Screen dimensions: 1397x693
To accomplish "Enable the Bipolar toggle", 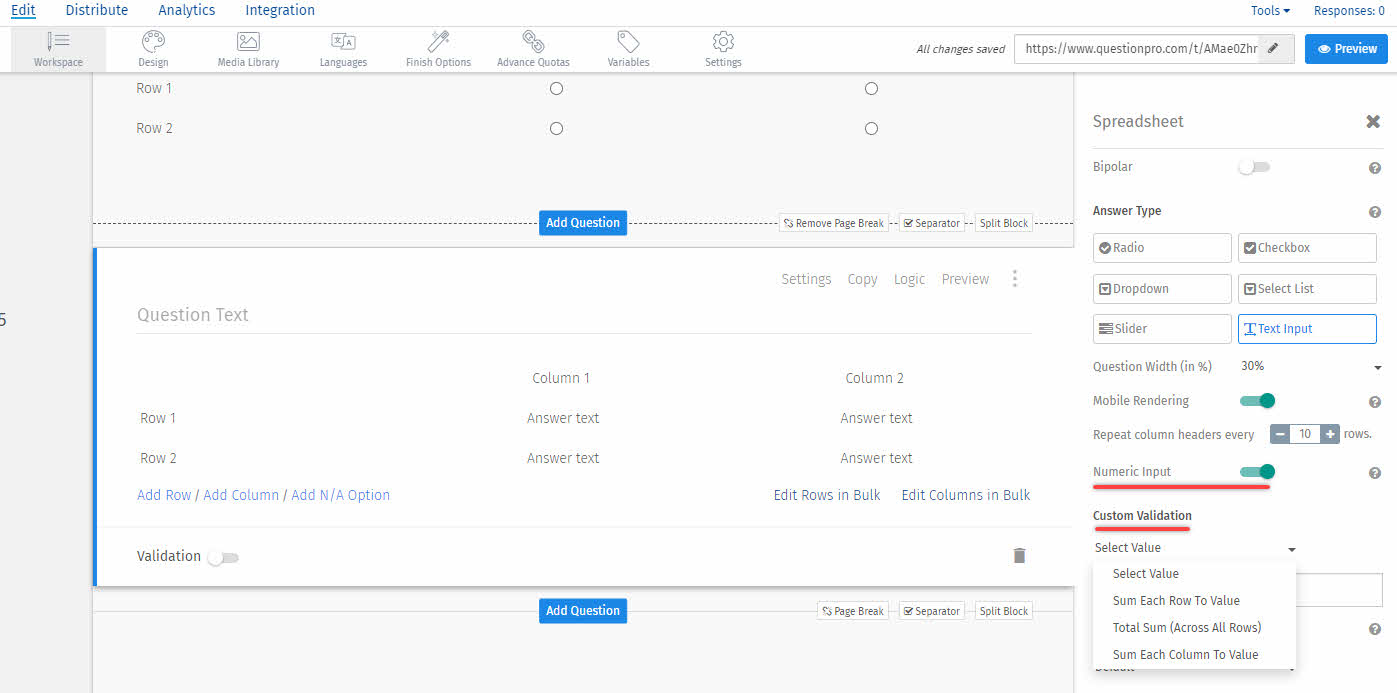I will click(x=1254, y=167).
